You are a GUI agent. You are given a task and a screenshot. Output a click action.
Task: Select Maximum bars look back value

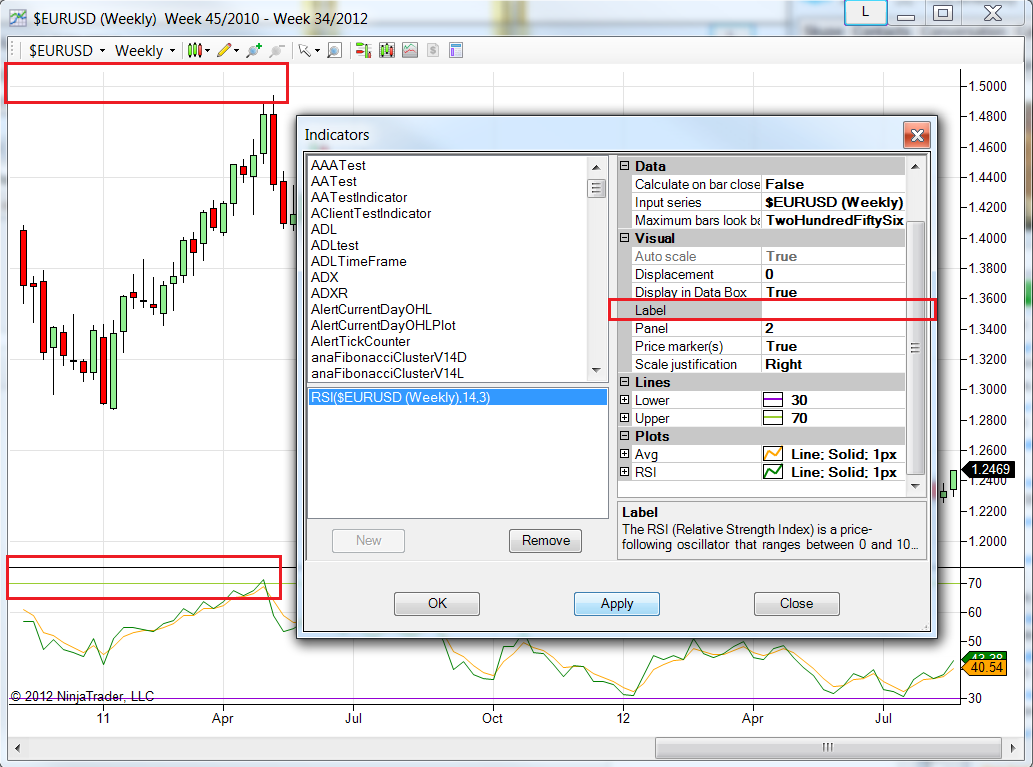833,220
